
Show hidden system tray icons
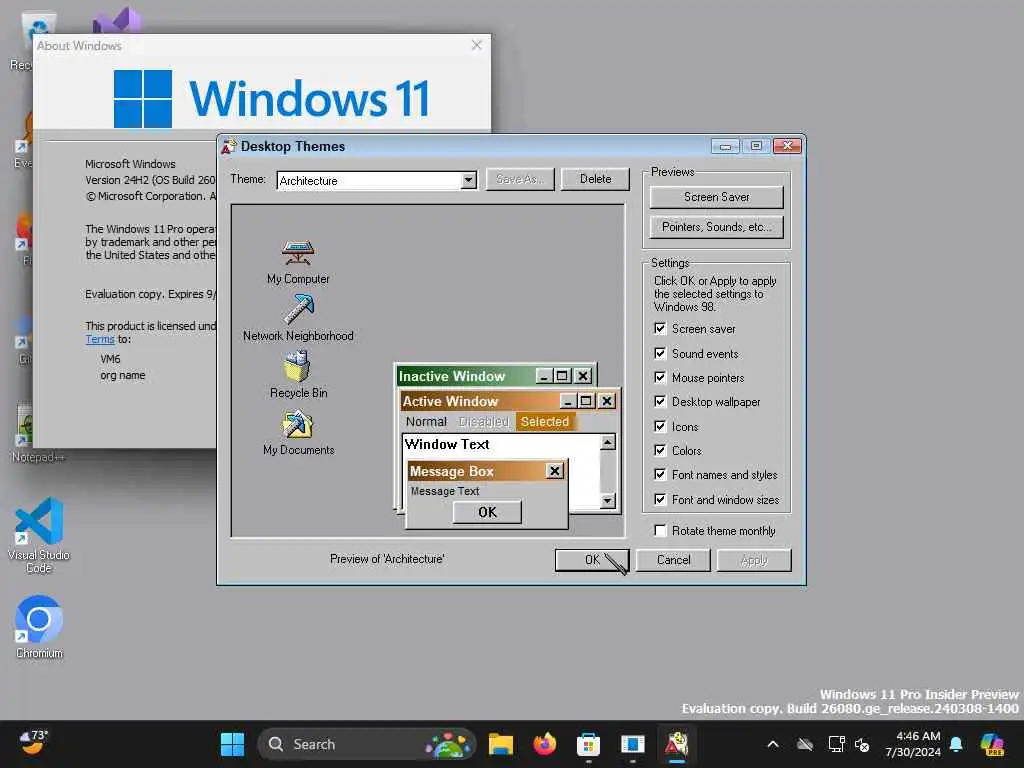point(773,744)
